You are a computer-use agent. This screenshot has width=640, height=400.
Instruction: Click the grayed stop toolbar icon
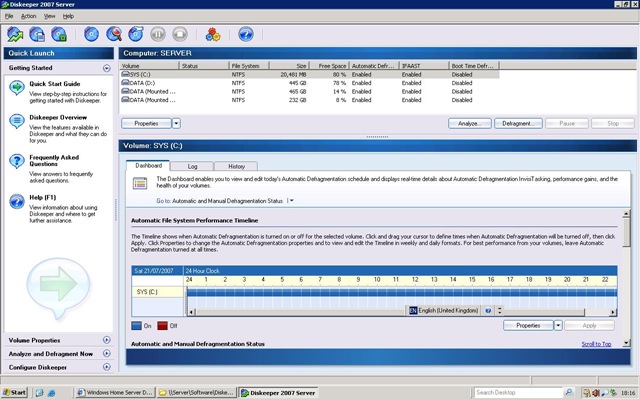180,34
